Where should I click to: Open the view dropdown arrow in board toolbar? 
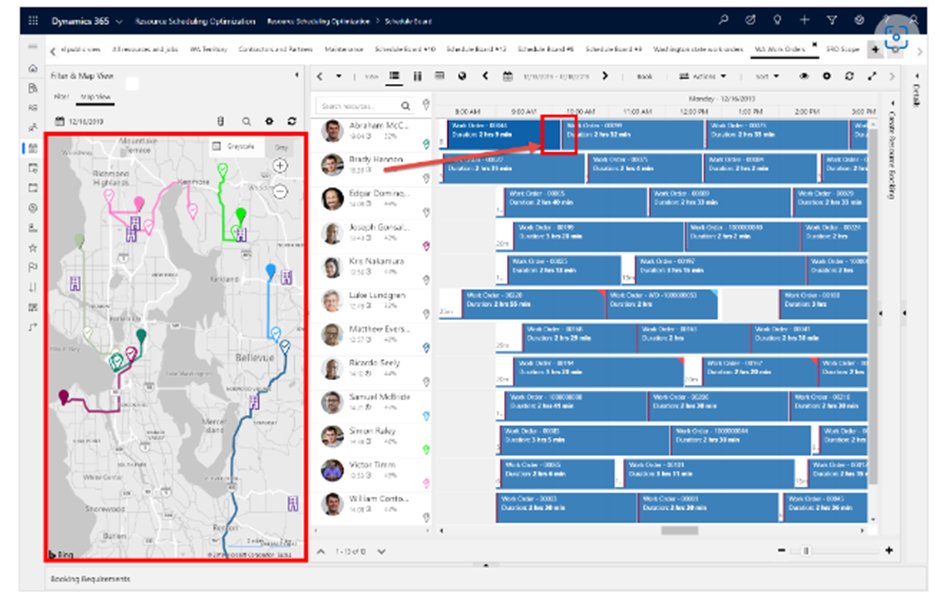click(339, 76)
